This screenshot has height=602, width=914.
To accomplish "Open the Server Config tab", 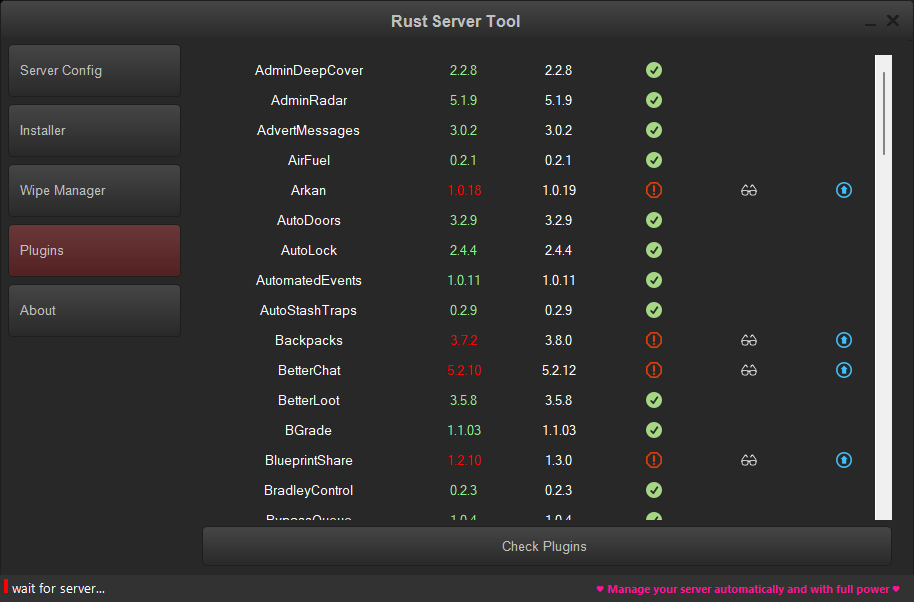I will point(94,71).
